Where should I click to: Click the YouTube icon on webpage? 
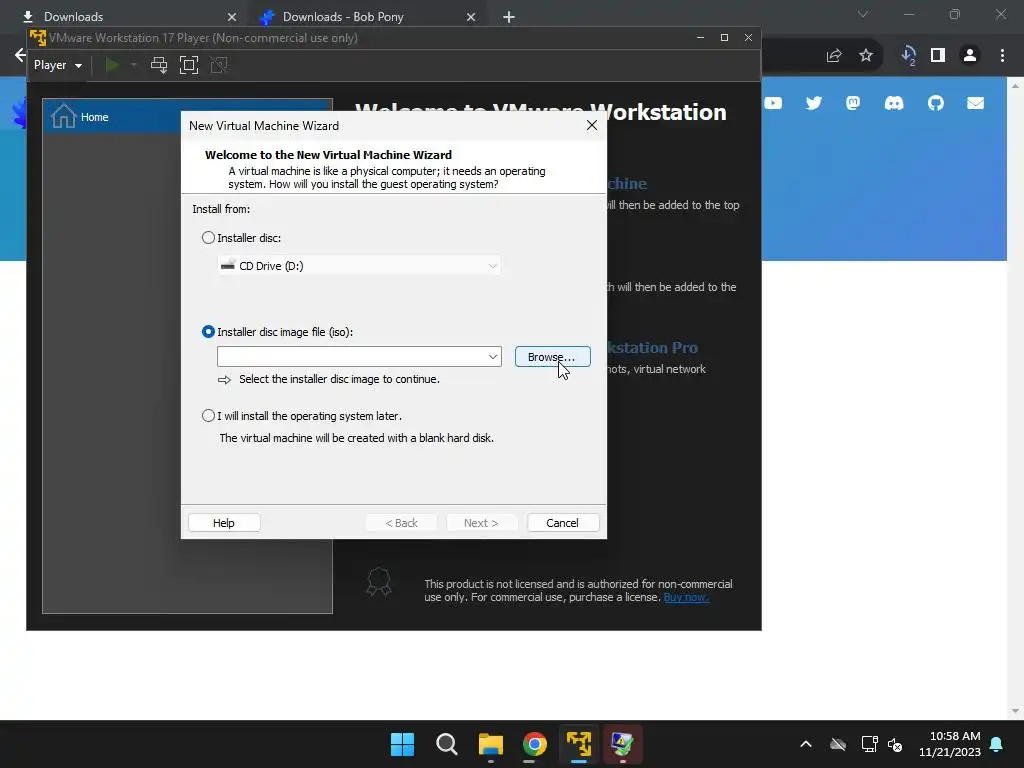(x=773, y=103)
